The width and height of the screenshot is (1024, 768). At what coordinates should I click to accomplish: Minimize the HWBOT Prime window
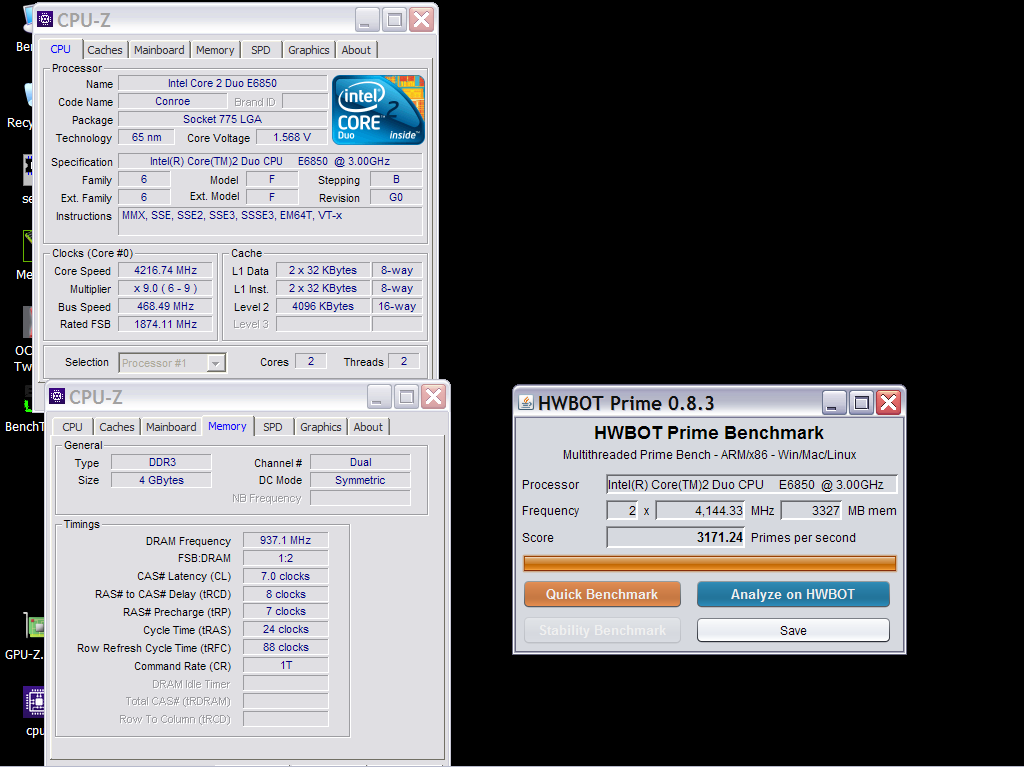click(834, 402)
